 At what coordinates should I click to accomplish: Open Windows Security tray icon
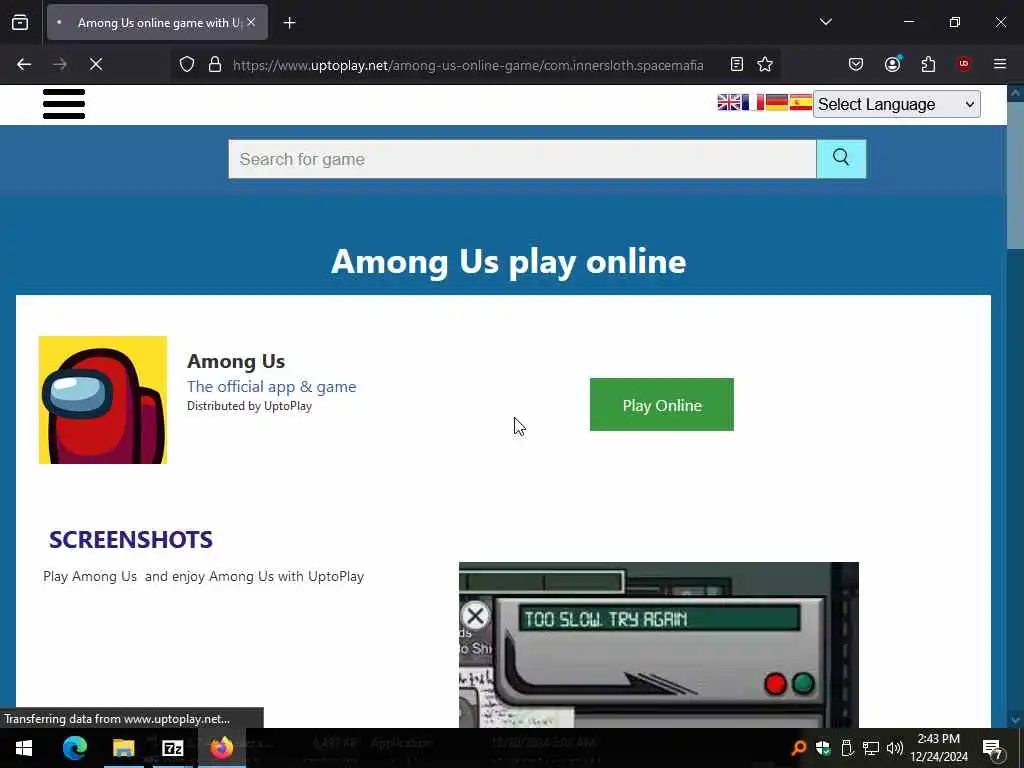[x=823, y=748]
